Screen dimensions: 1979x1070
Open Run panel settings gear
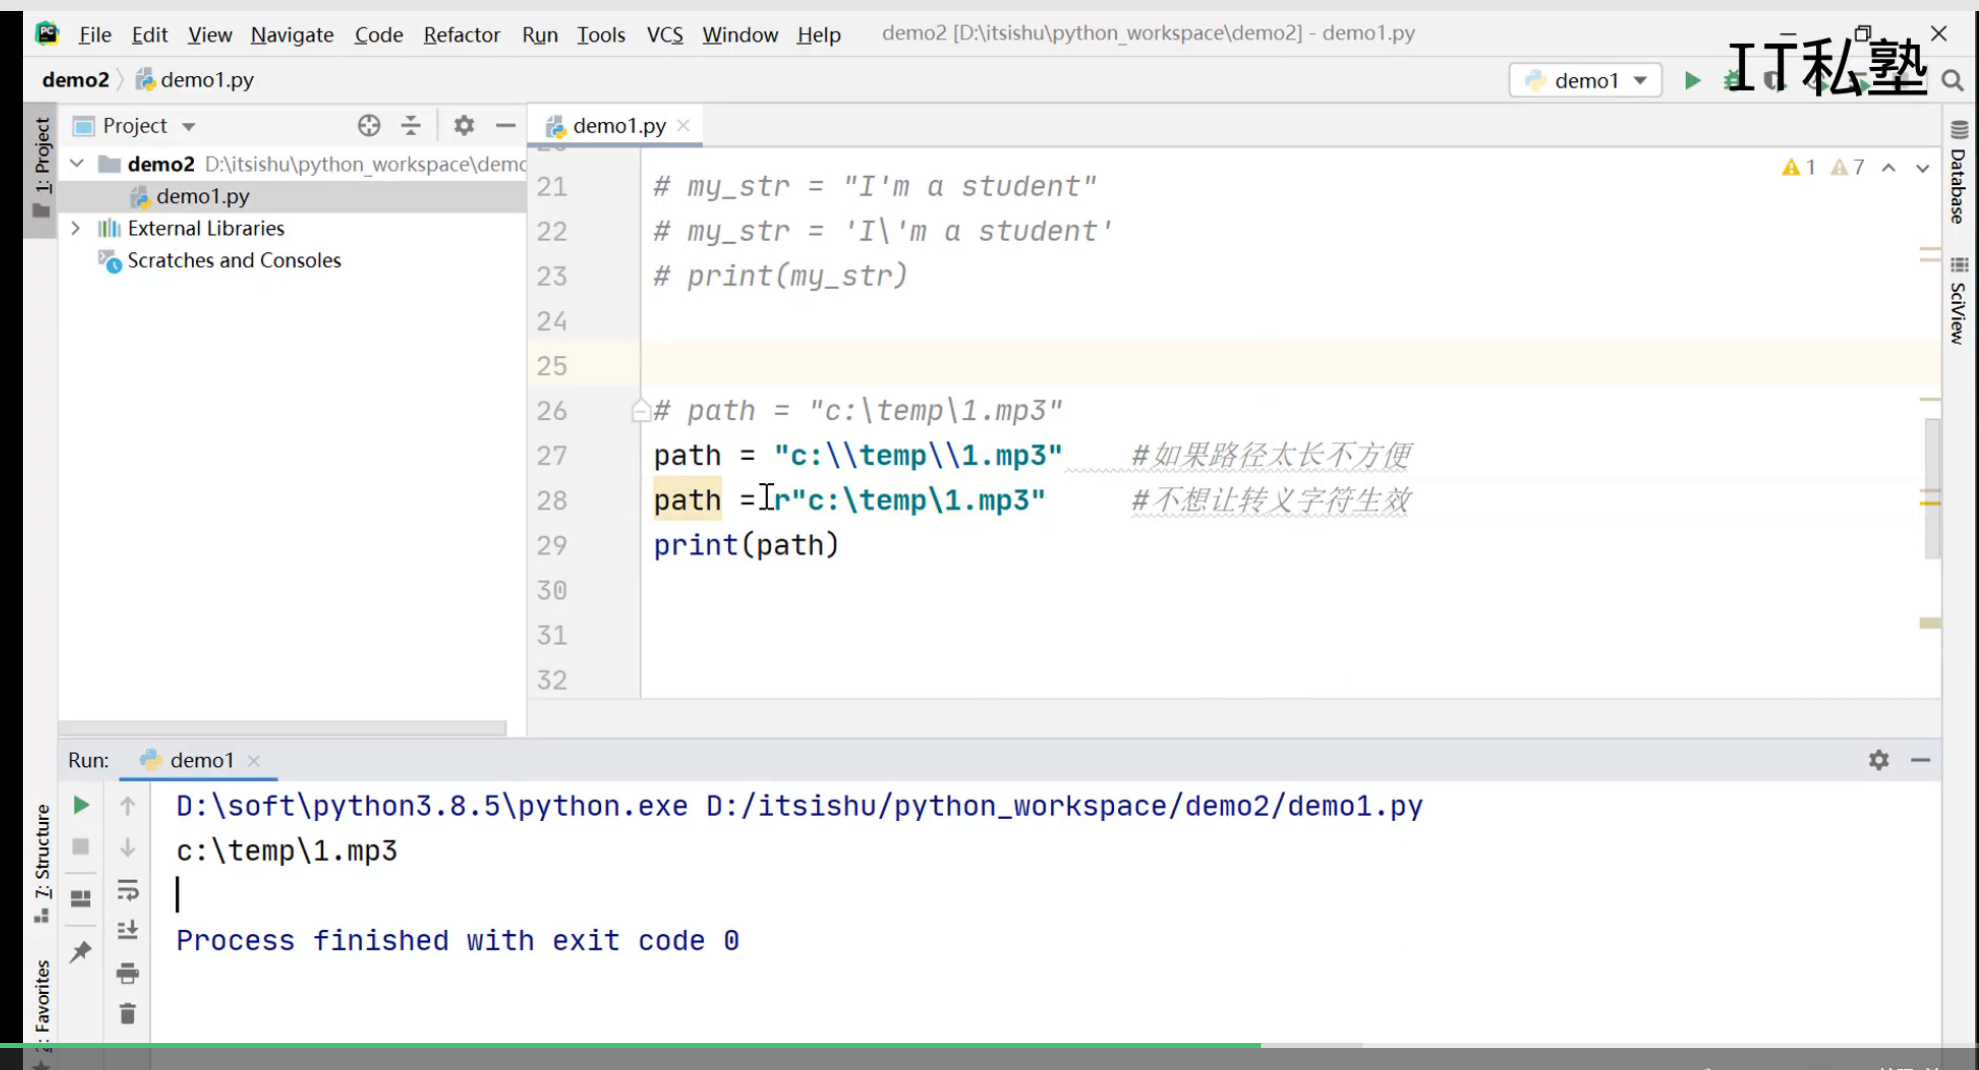1879,760
